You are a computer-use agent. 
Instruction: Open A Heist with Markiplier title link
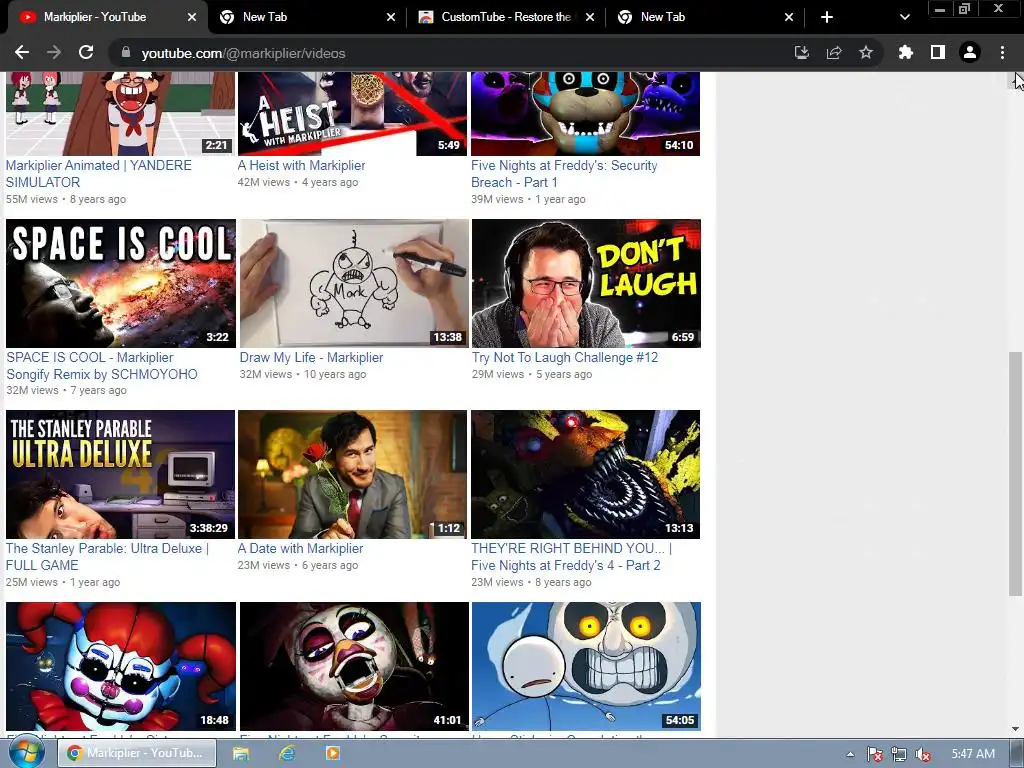tap(301, 165)
